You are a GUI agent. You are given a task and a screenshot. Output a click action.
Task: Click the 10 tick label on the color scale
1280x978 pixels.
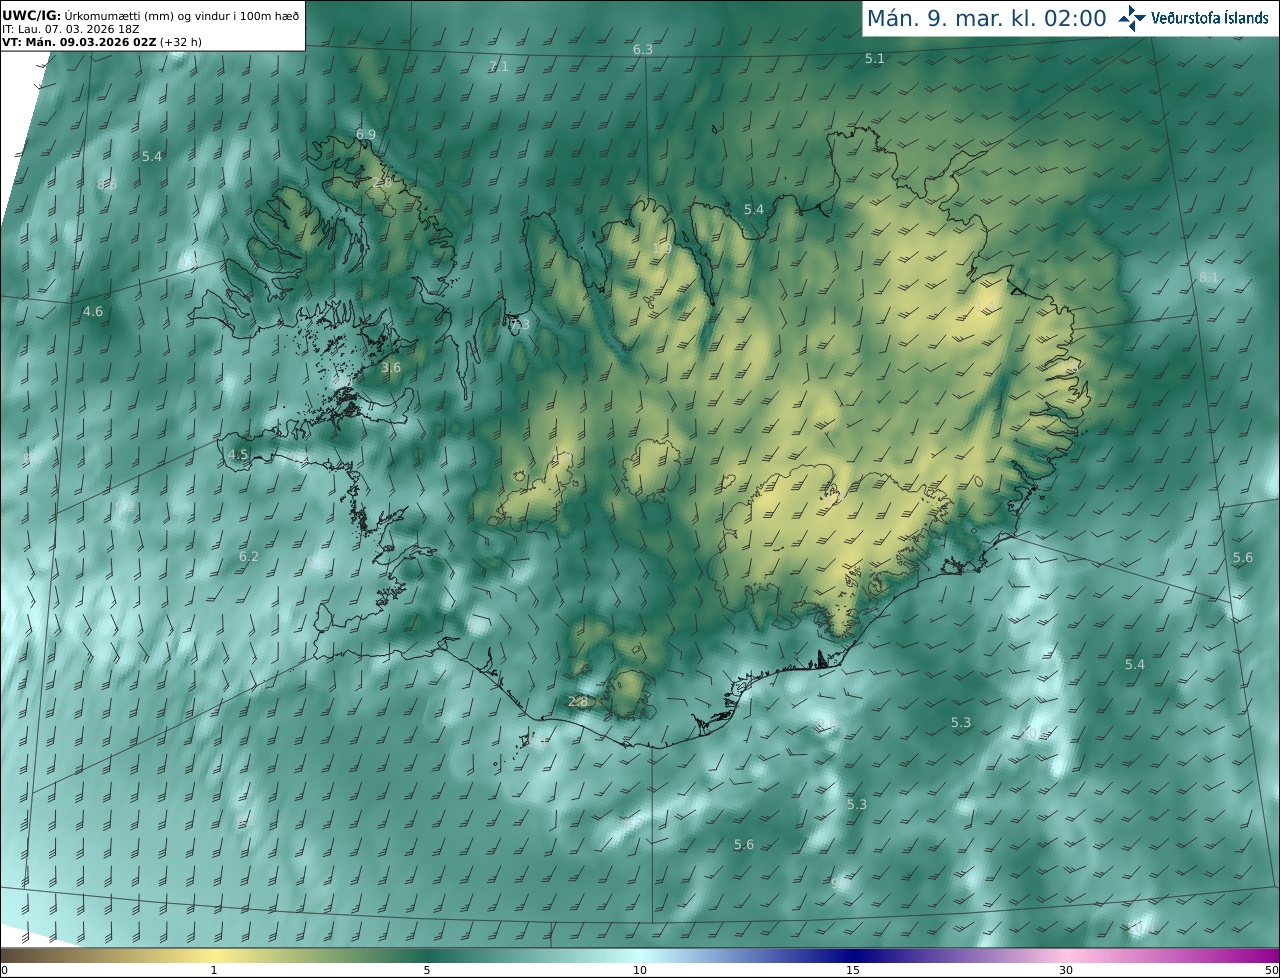[x=640, y=970]
